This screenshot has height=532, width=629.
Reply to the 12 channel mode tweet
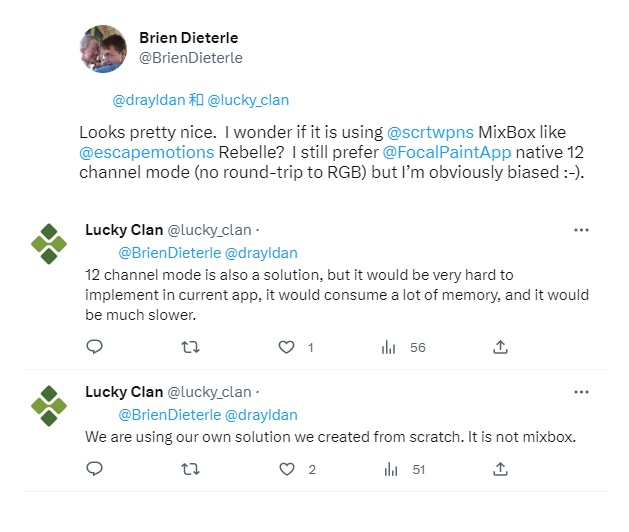95,347
